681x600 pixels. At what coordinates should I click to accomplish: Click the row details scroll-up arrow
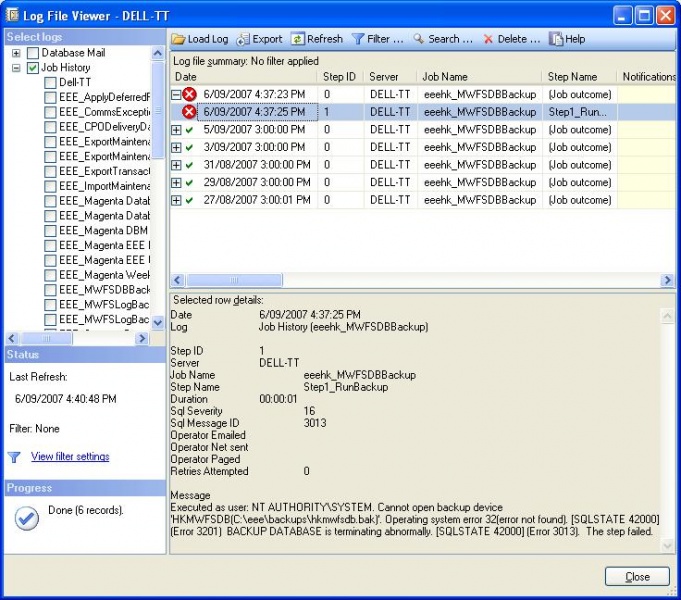[668, 316]
